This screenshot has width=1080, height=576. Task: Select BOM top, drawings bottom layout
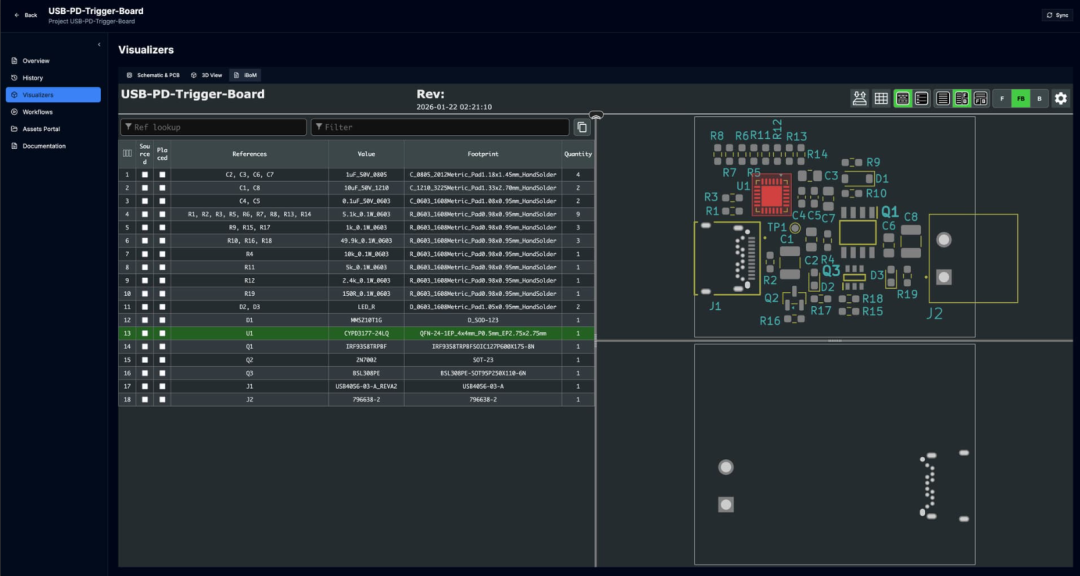click(982, 99)
